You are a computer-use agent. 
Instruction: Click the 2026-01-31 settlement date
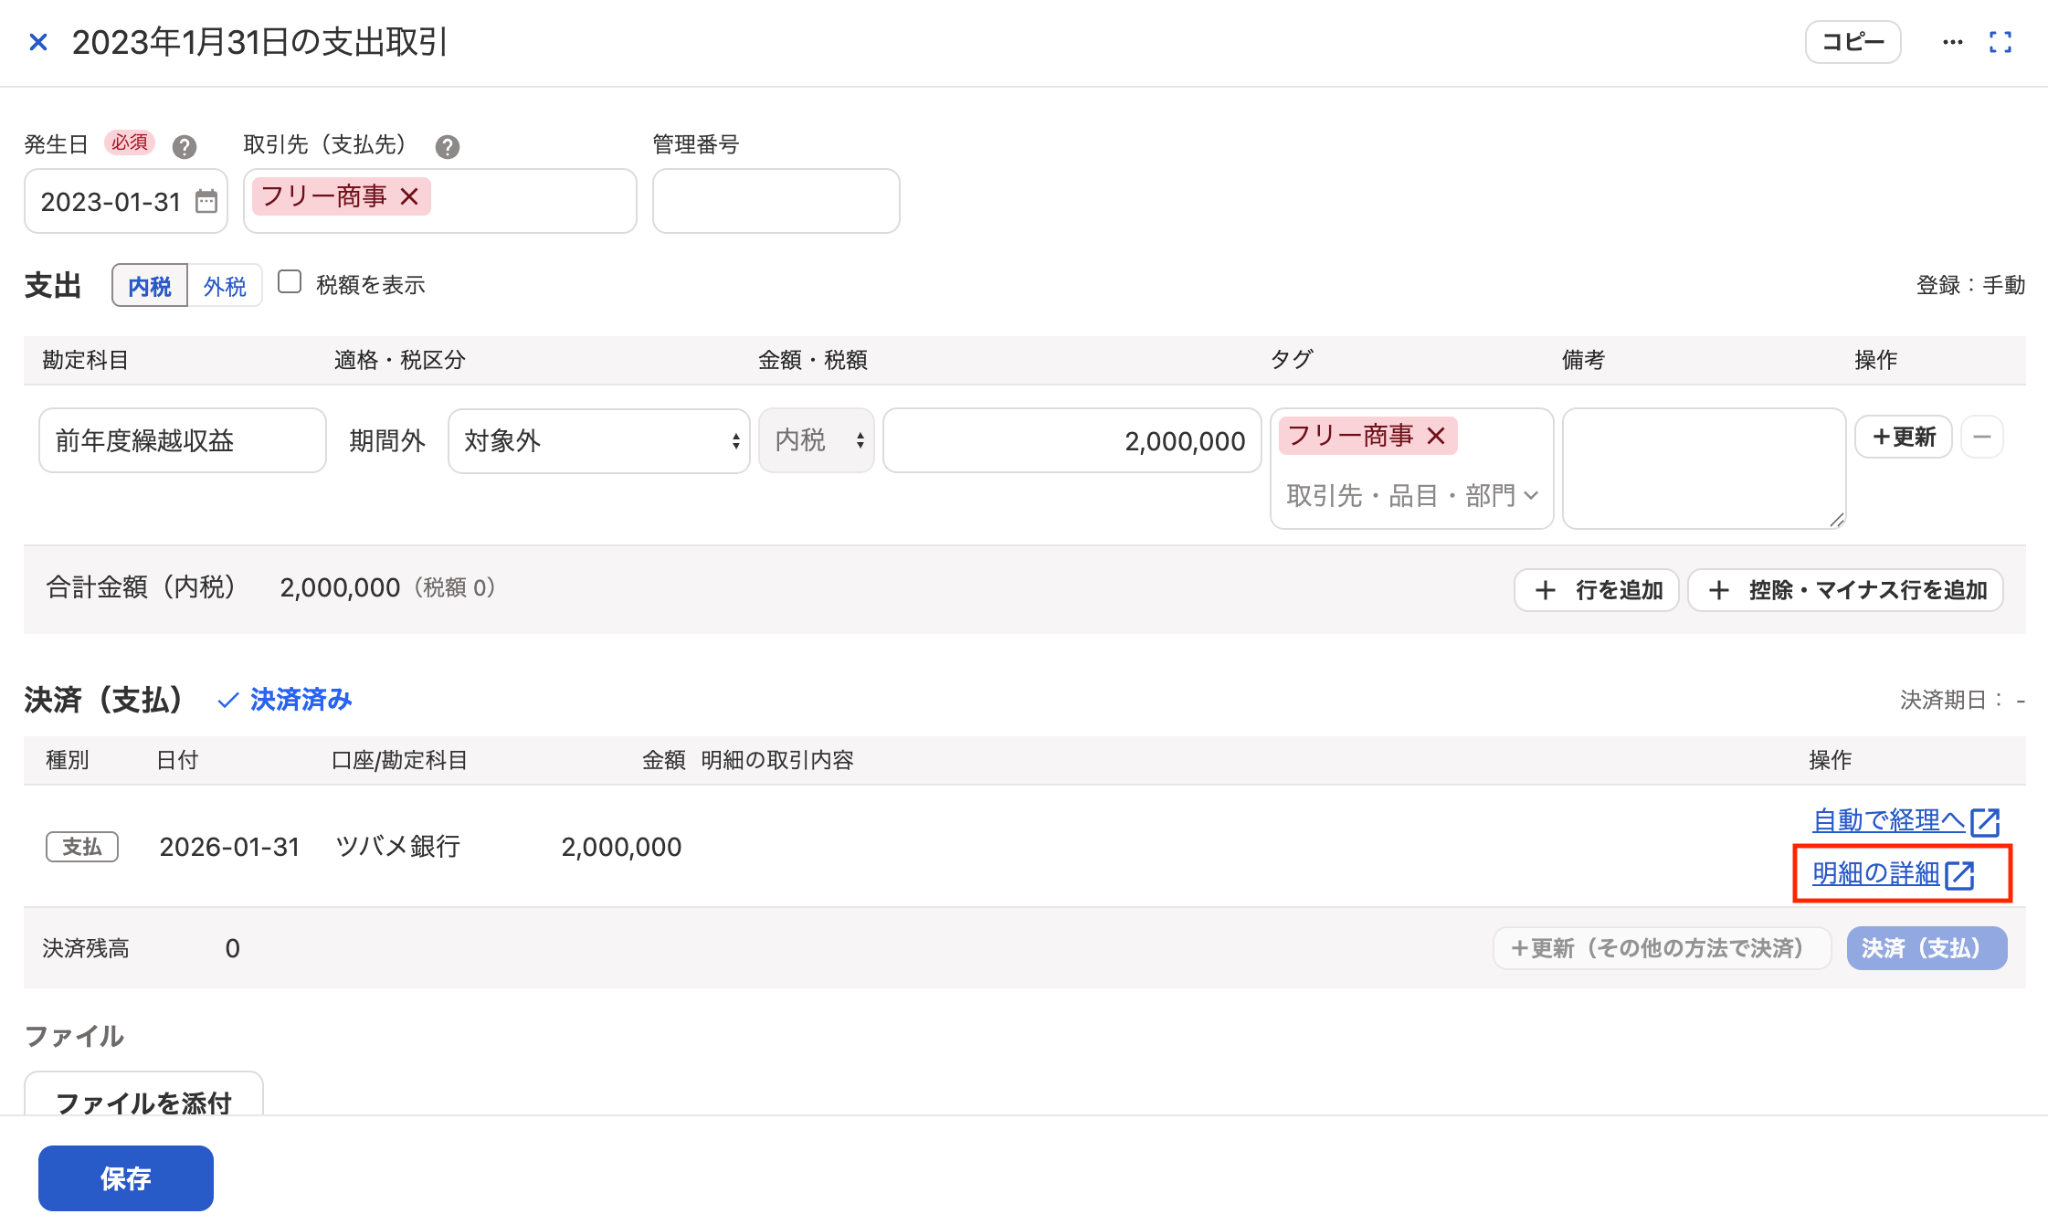pos(230,846)
